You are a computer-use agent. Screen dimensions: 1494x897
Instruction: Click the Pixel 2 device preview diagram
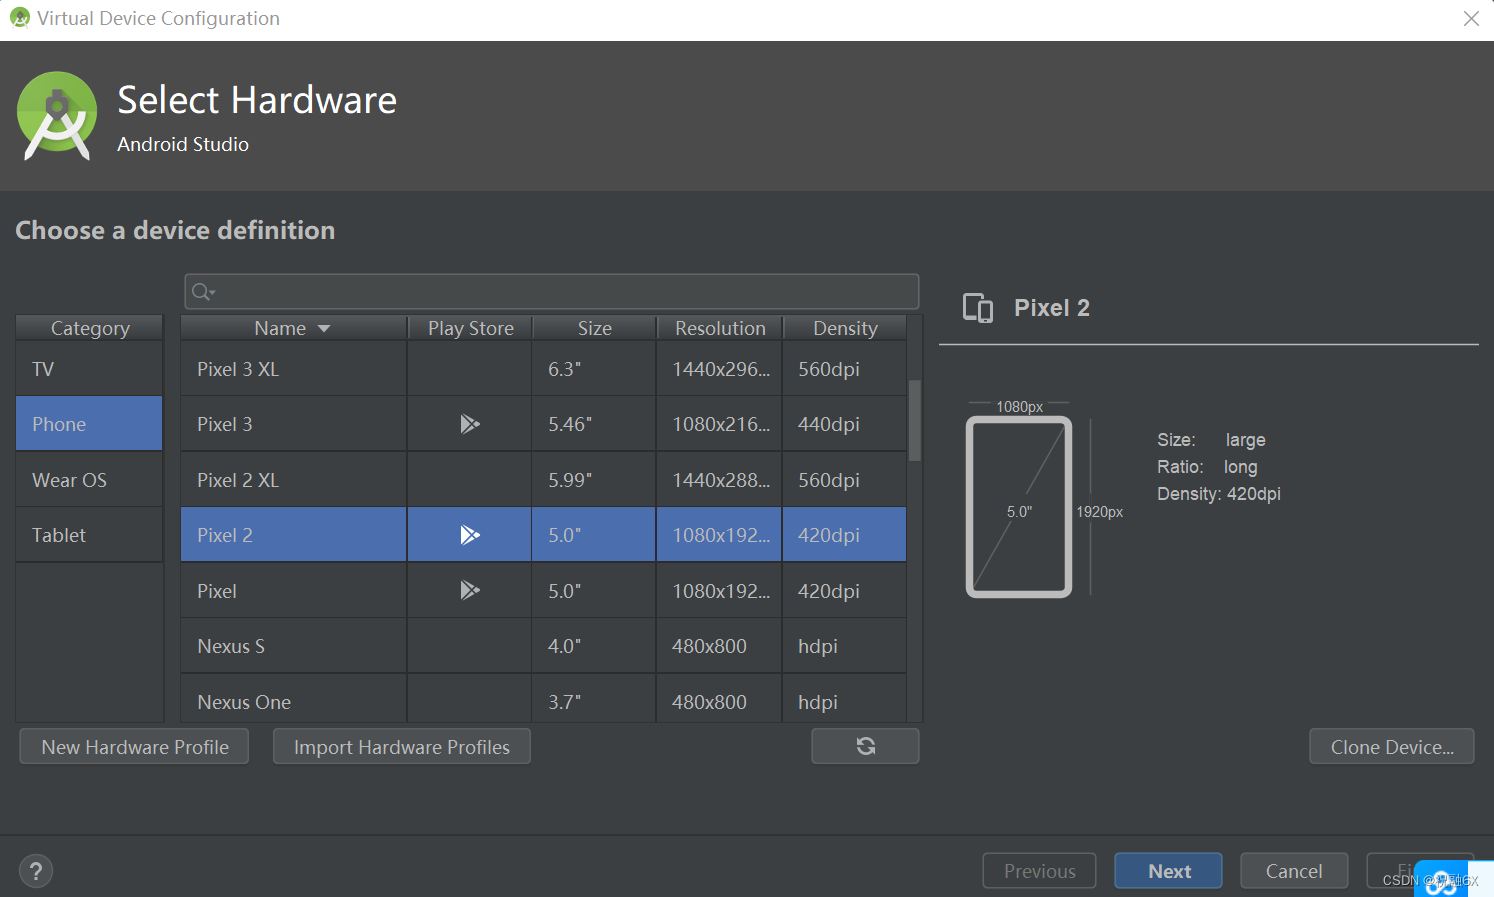pyautogui.click(x=1019, y=507)
